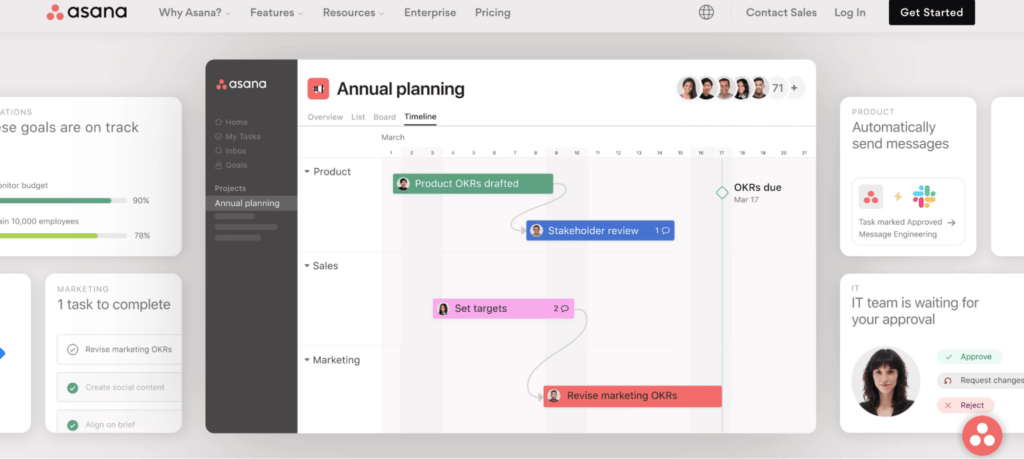Screen dimensions: 1024x459
Task: Click the plus icon beside 71 members
Action: (x=794, y=88)
